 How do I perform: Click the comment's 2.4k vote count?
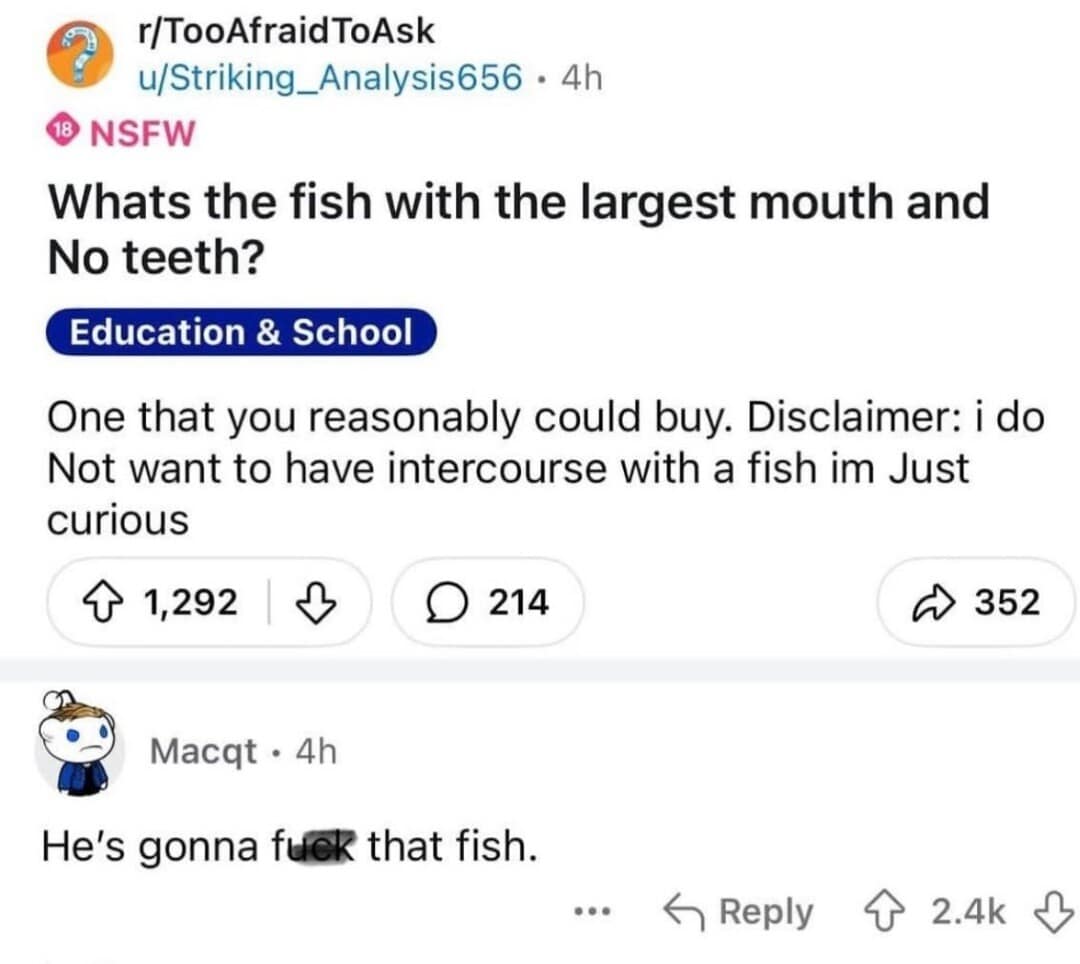click(x=968, y=911)
